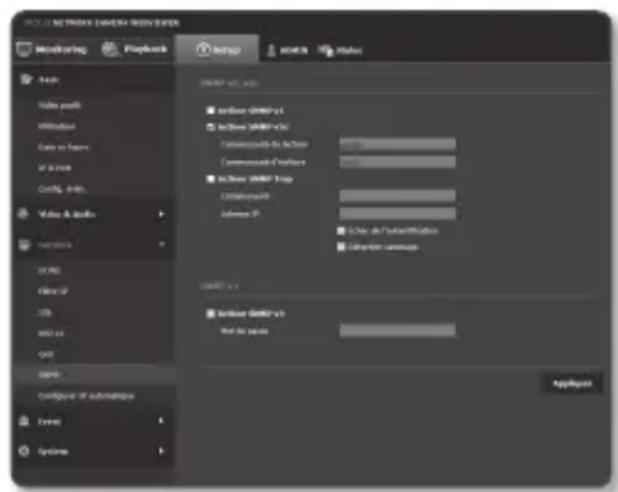618x492 pixels.
Task: Toggle the Activer SNMP v3 checkbox
Action: coord(210,313)
